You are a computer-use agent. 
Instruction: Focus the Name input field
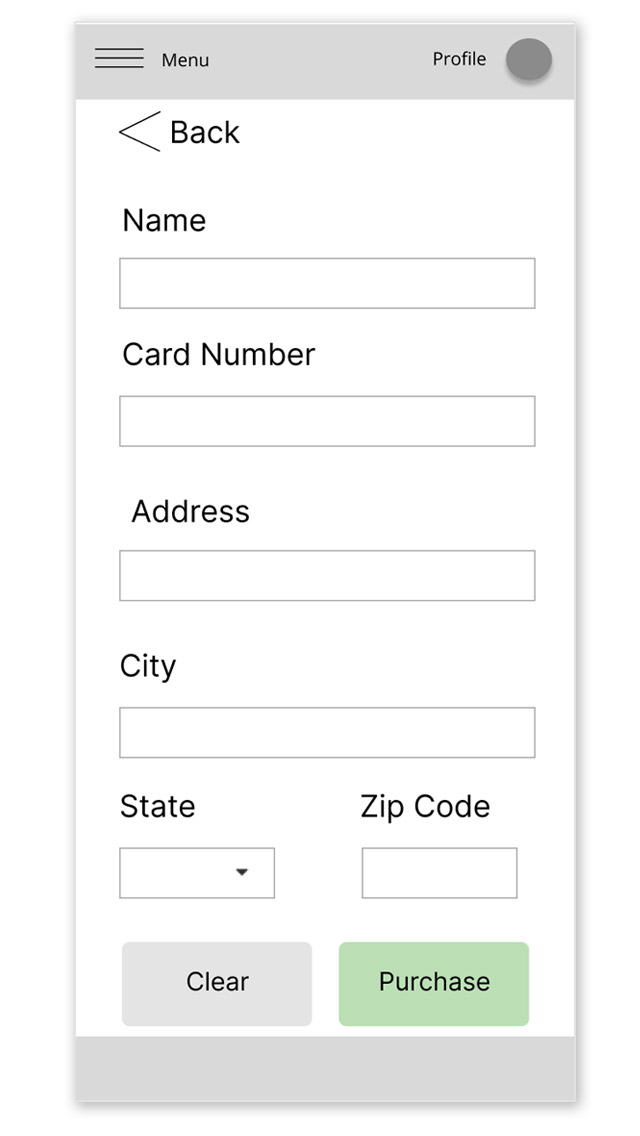[x=327, y=283]
